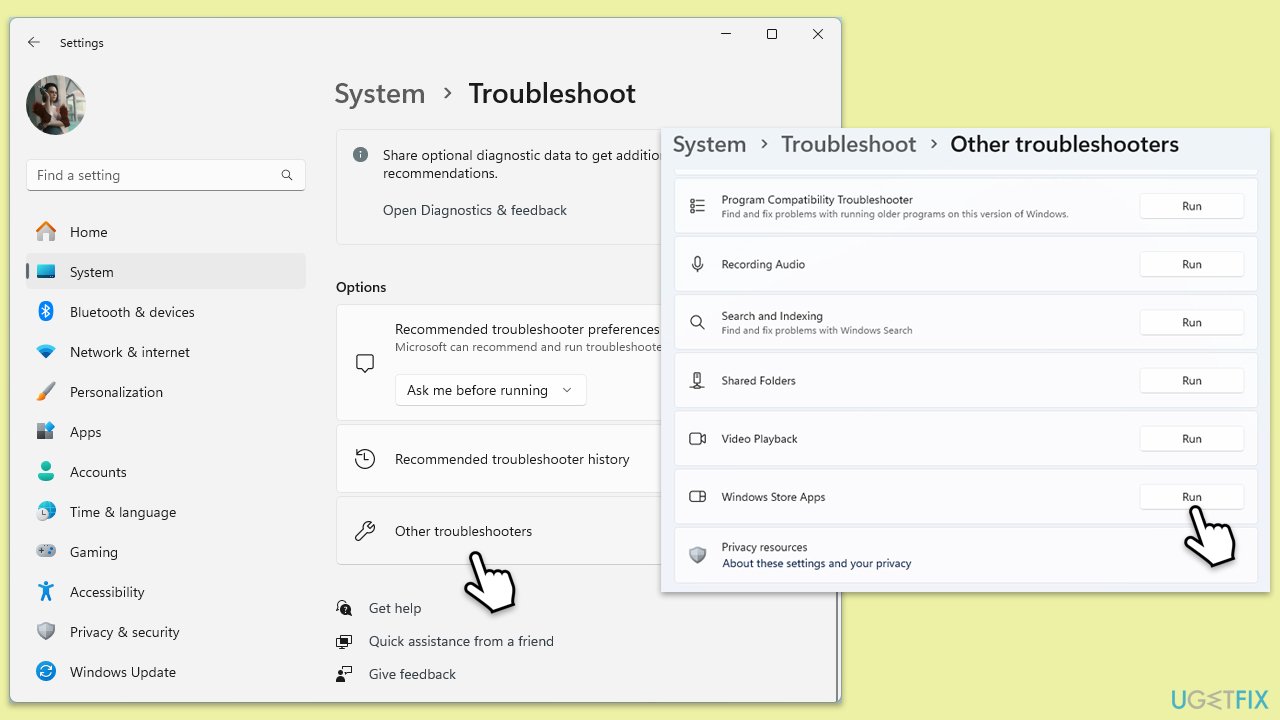Image resolution: width=1280 pixels, height=720 pixels.
Task: Open Network & internet settings
Action: coord(129,352)
